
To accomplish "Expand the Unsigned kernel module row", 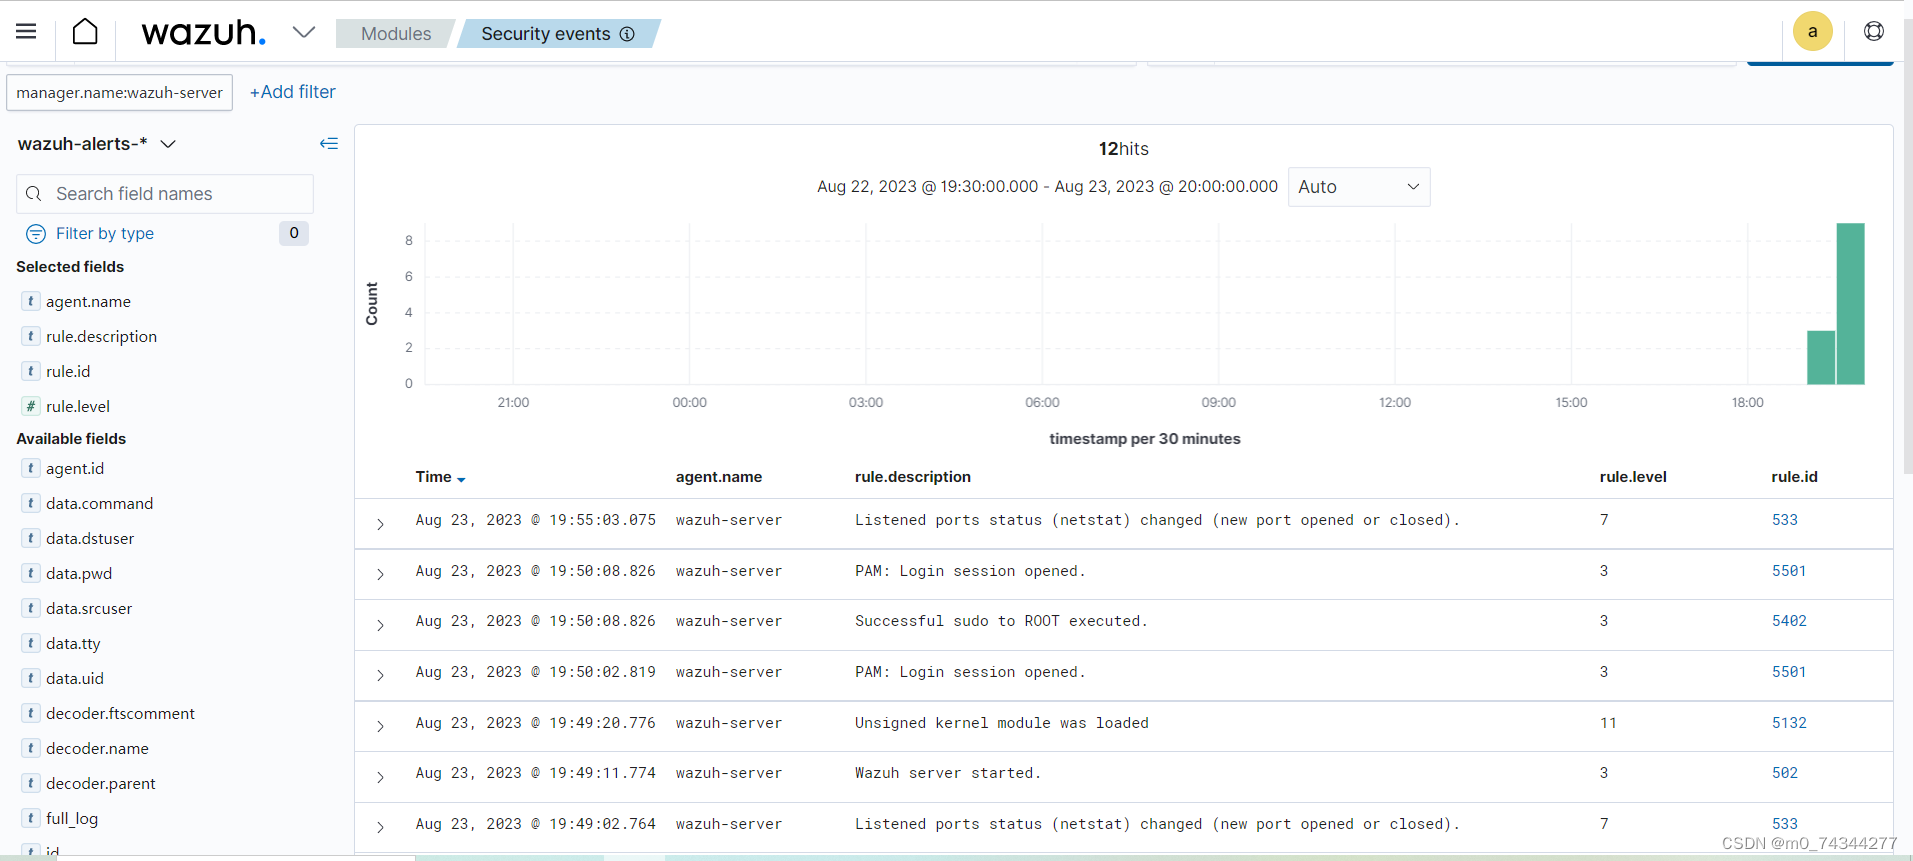I will (380, 726).
